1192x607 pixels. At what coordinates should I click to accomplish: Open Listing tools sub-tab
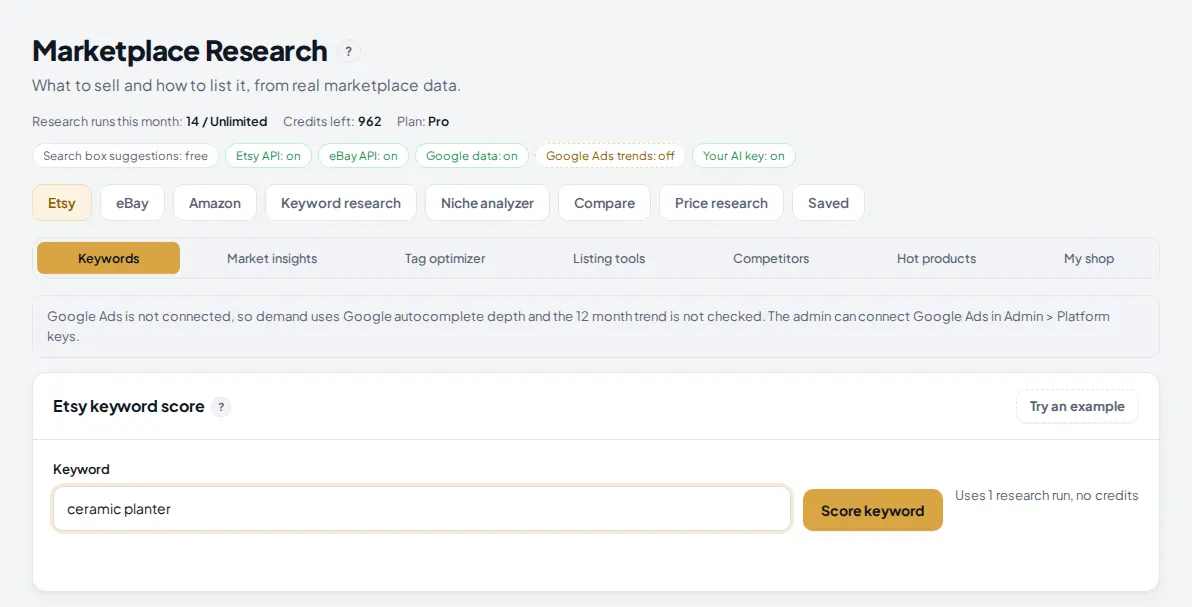609,259
